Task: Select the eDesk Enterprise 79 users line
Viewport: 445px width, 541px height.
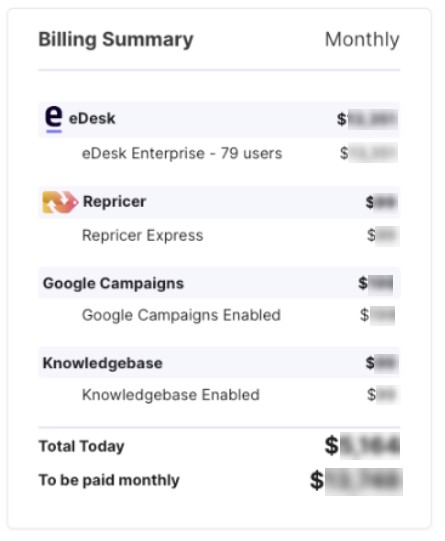Action: click(182, 154)
